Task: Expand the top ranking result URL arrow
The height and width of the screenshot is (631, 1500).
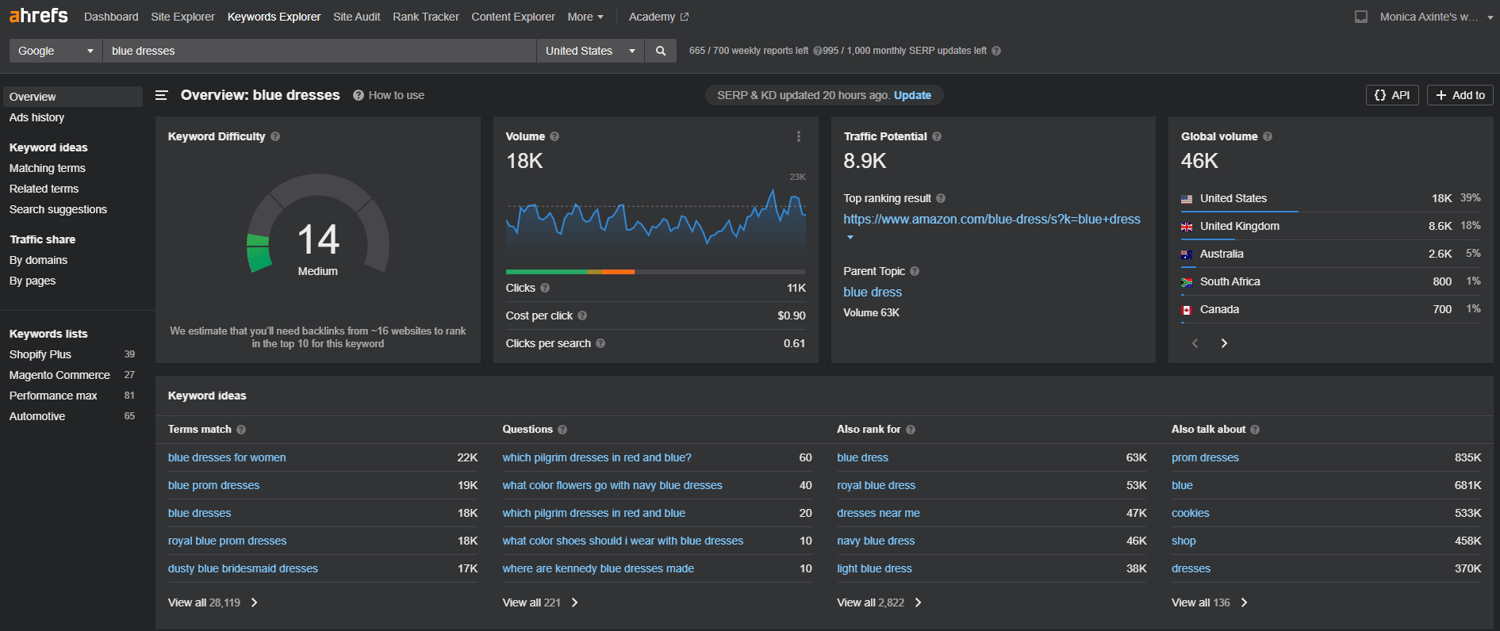Action: pos(850,238)
